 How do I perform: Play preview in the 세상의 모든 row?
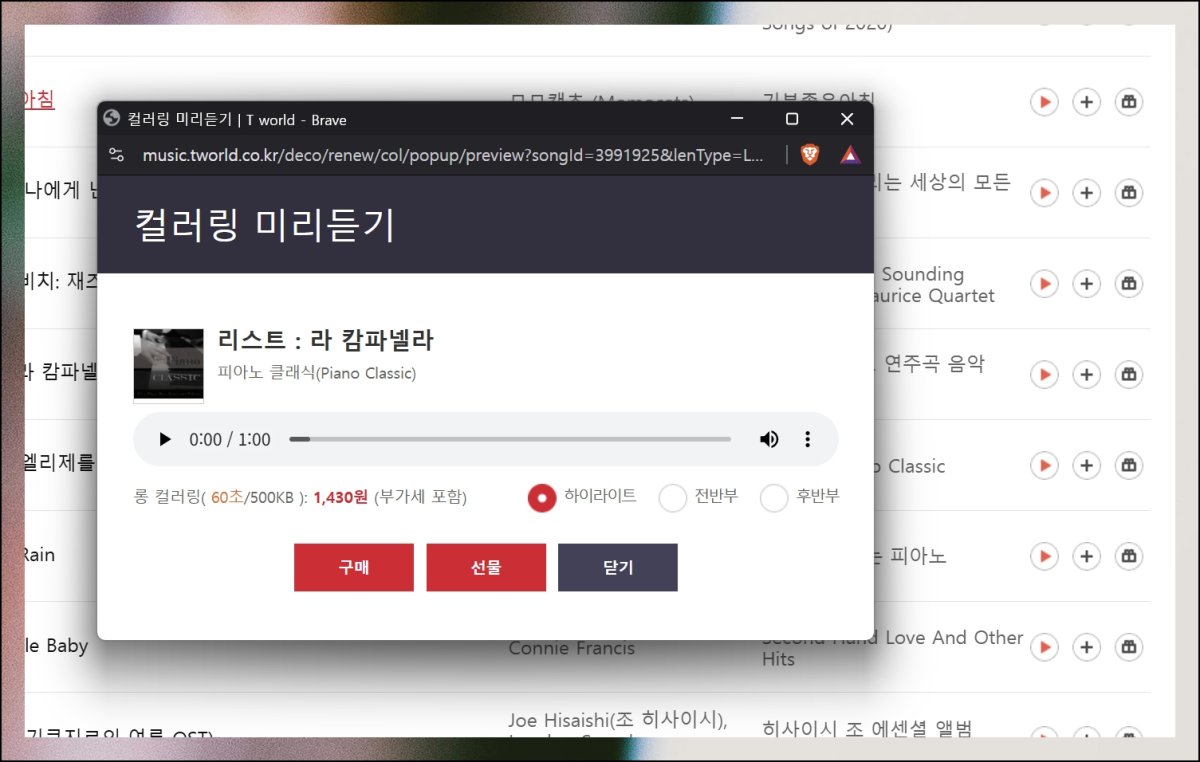(x=1044, y=193)
